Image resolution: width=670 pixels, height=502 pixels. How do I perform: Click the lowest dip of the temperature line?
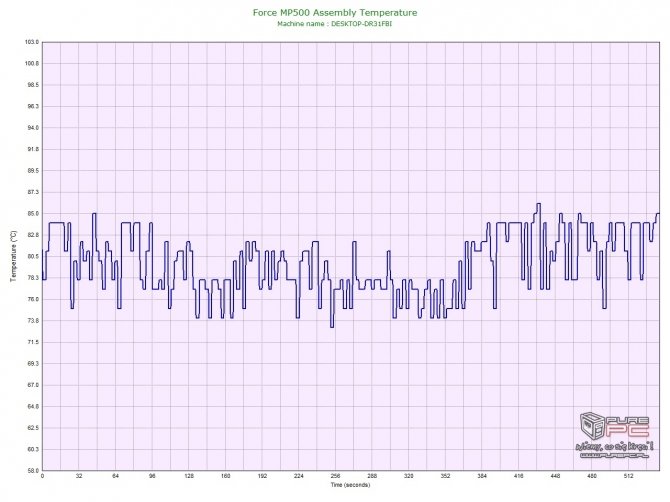[x=332, y=327]
